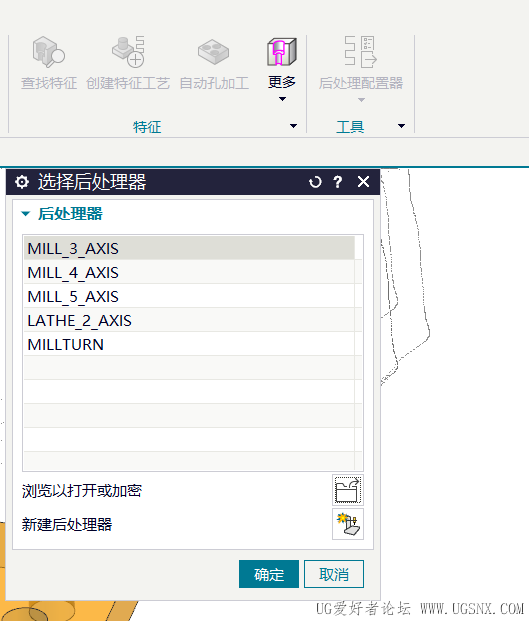529x621 pixels.
Task: Click the dialog settings gear icon
Action: pos(22,182)
